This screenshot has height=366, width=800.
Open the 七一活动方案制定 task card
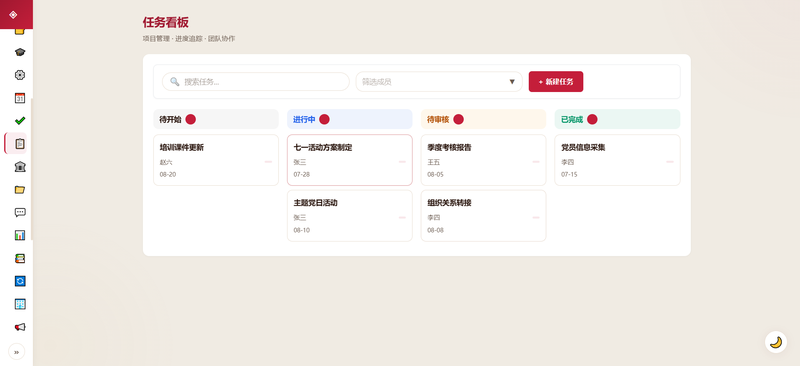(349, 160)
